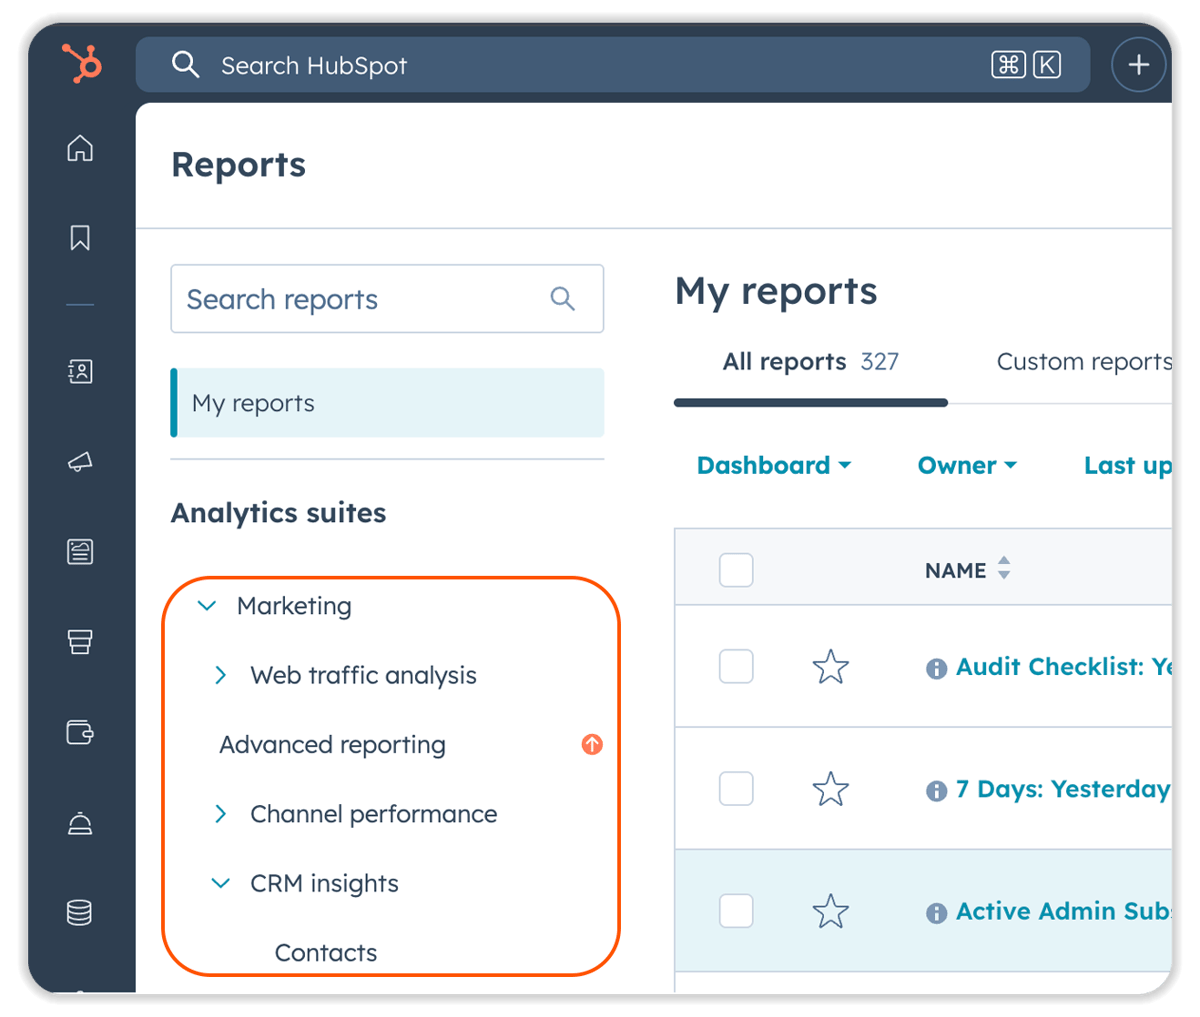Toggle the select-all checkbox in table header
This screenshot has height=1017, width=1200.
[736, 570]
